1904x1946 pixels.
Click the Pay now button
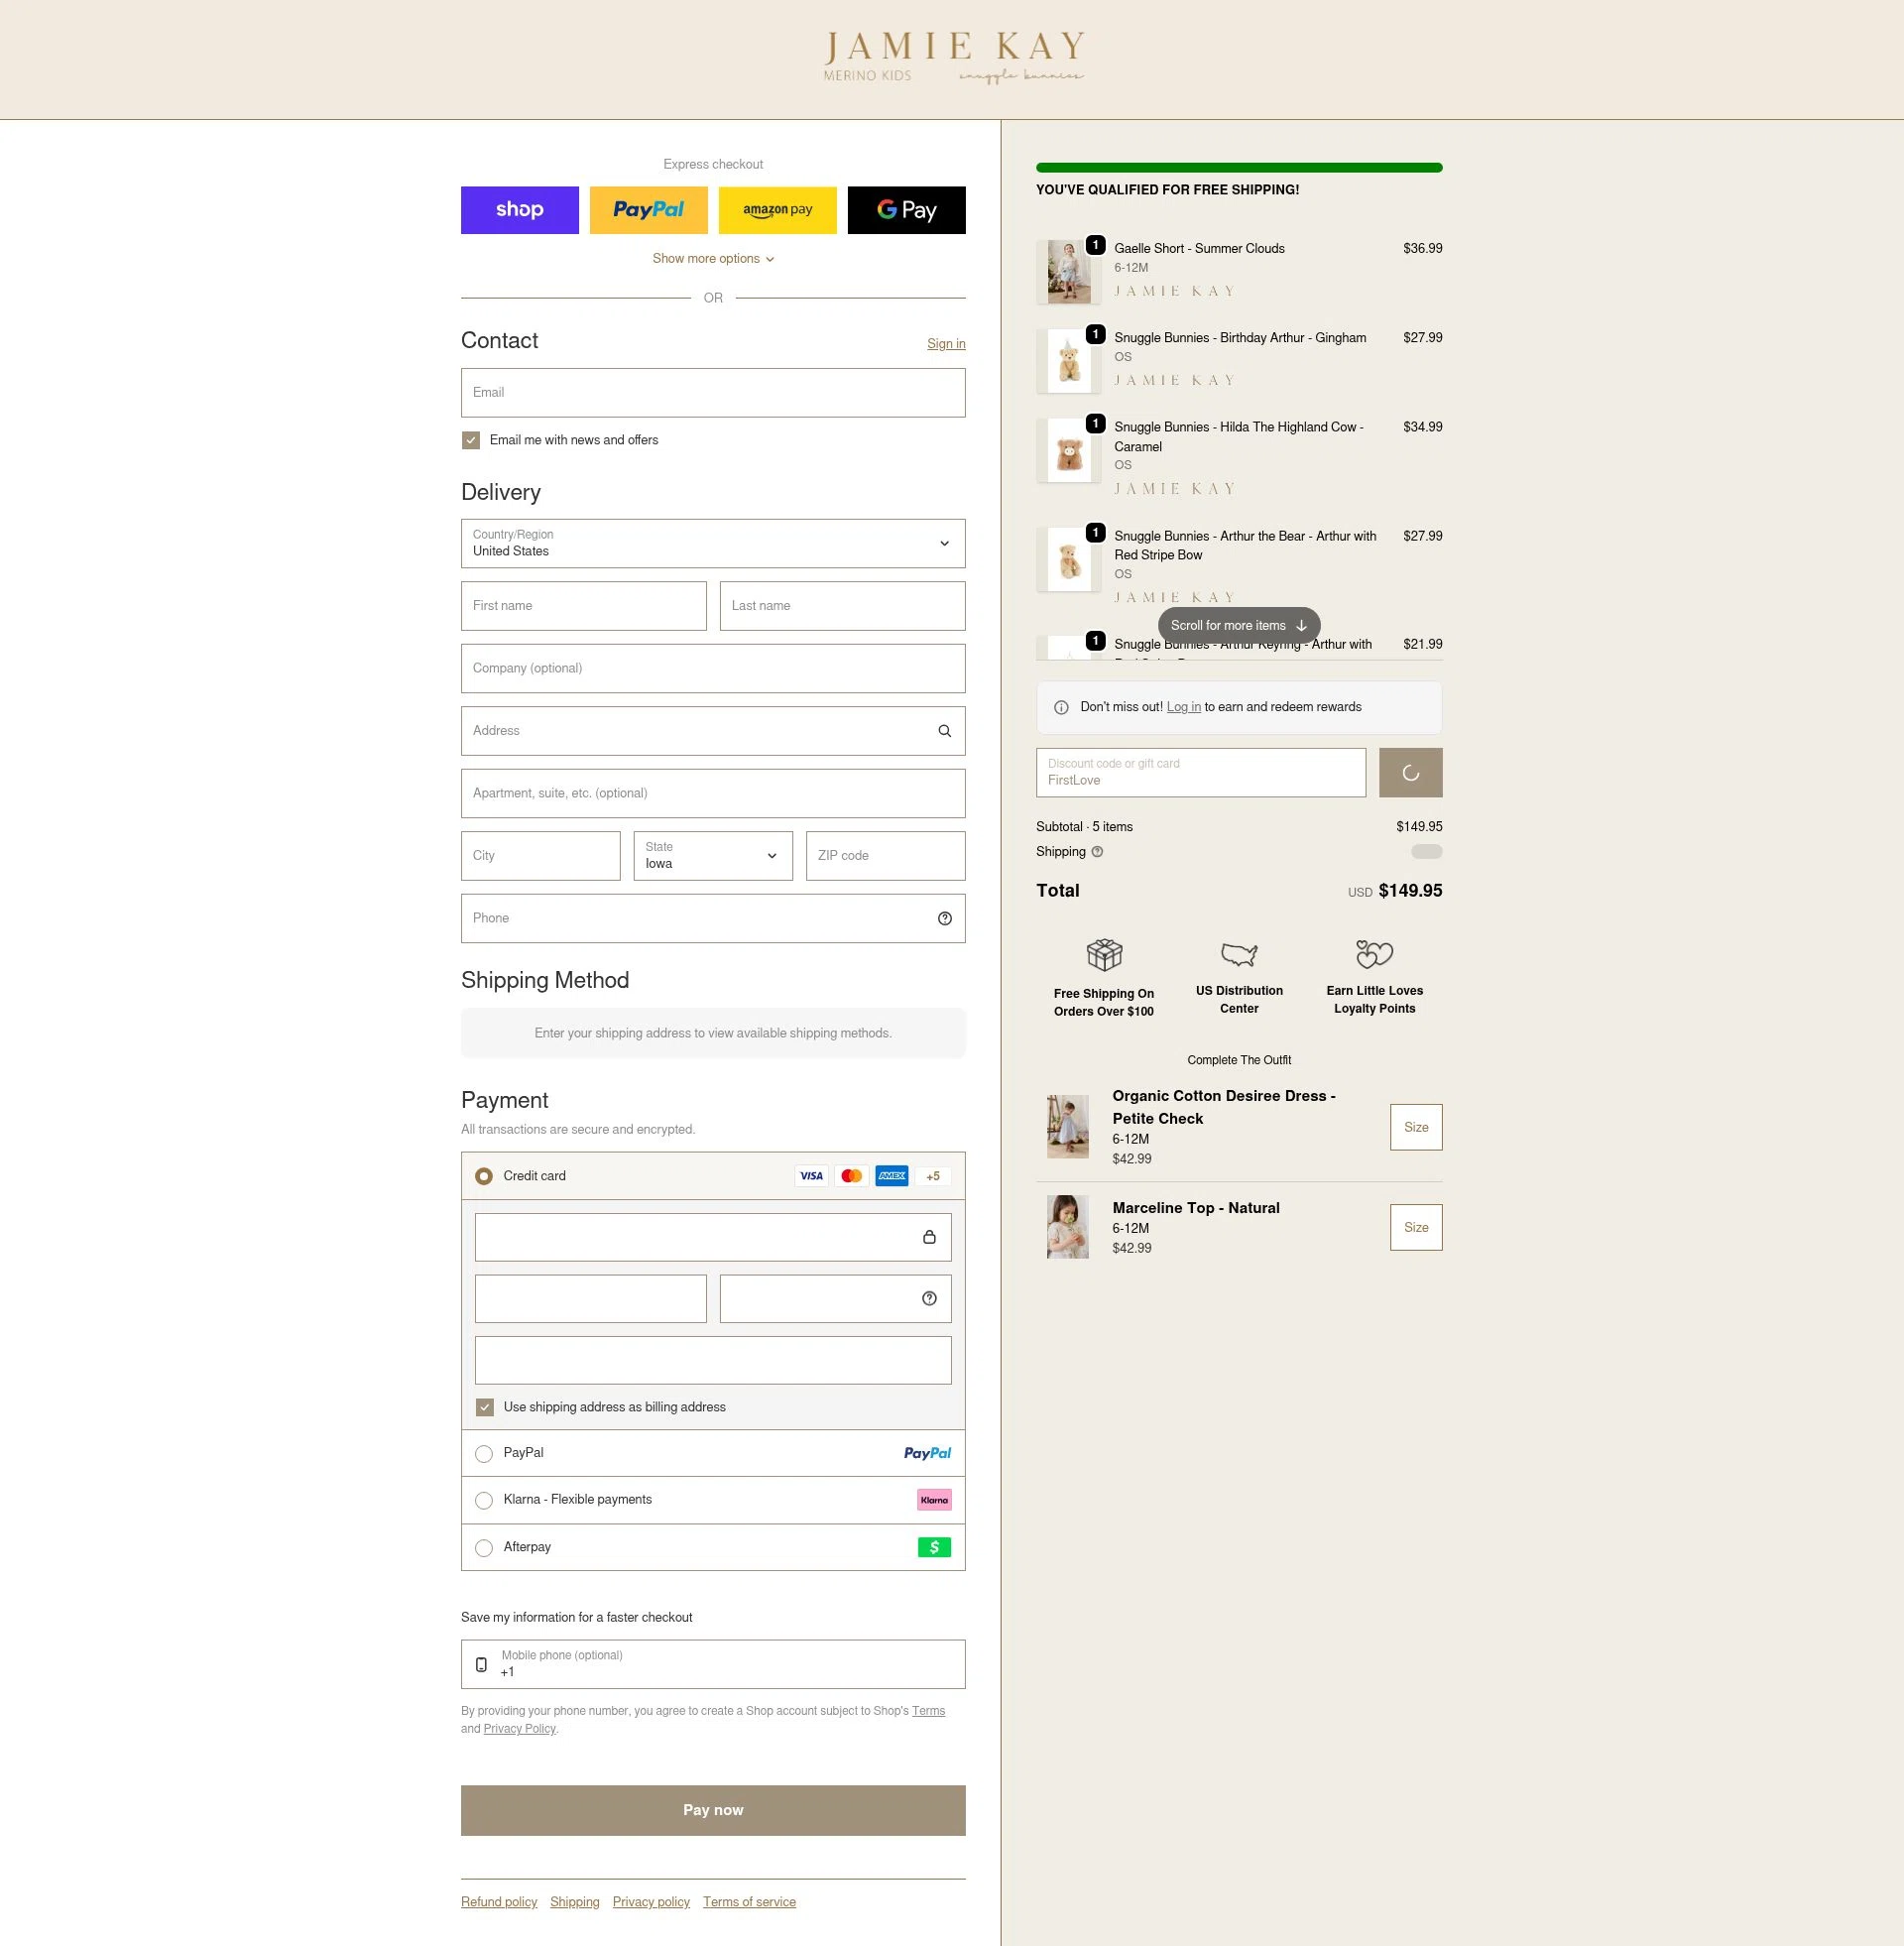pos(712,1810)
